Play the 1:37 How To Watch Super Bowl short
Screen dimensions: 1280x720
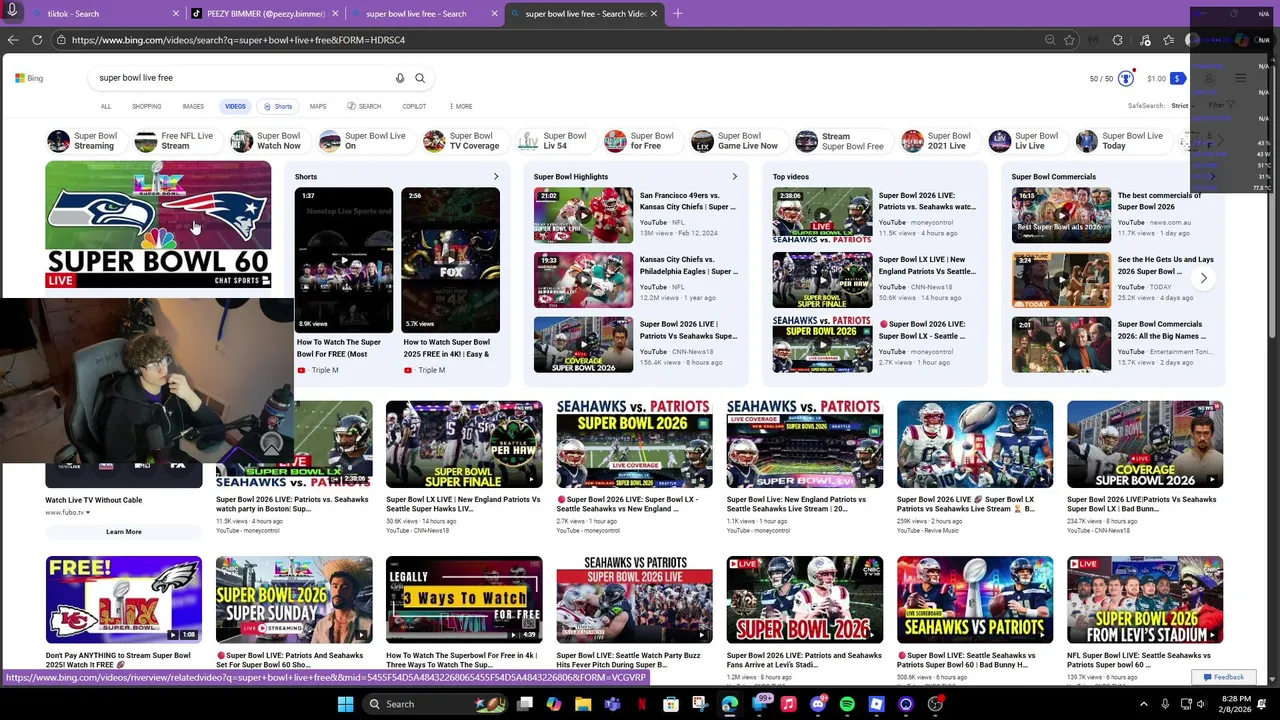pyautogui.click(x=344, y=259)
